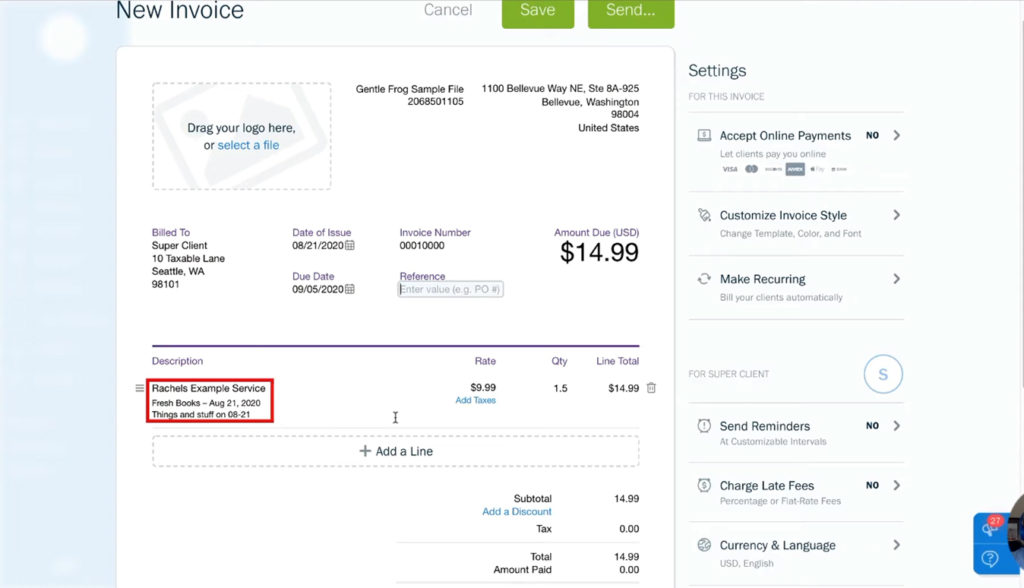1024x588 pixels.
Task: Open the Currency & Language settings chevron
Action: click(898, 545)
